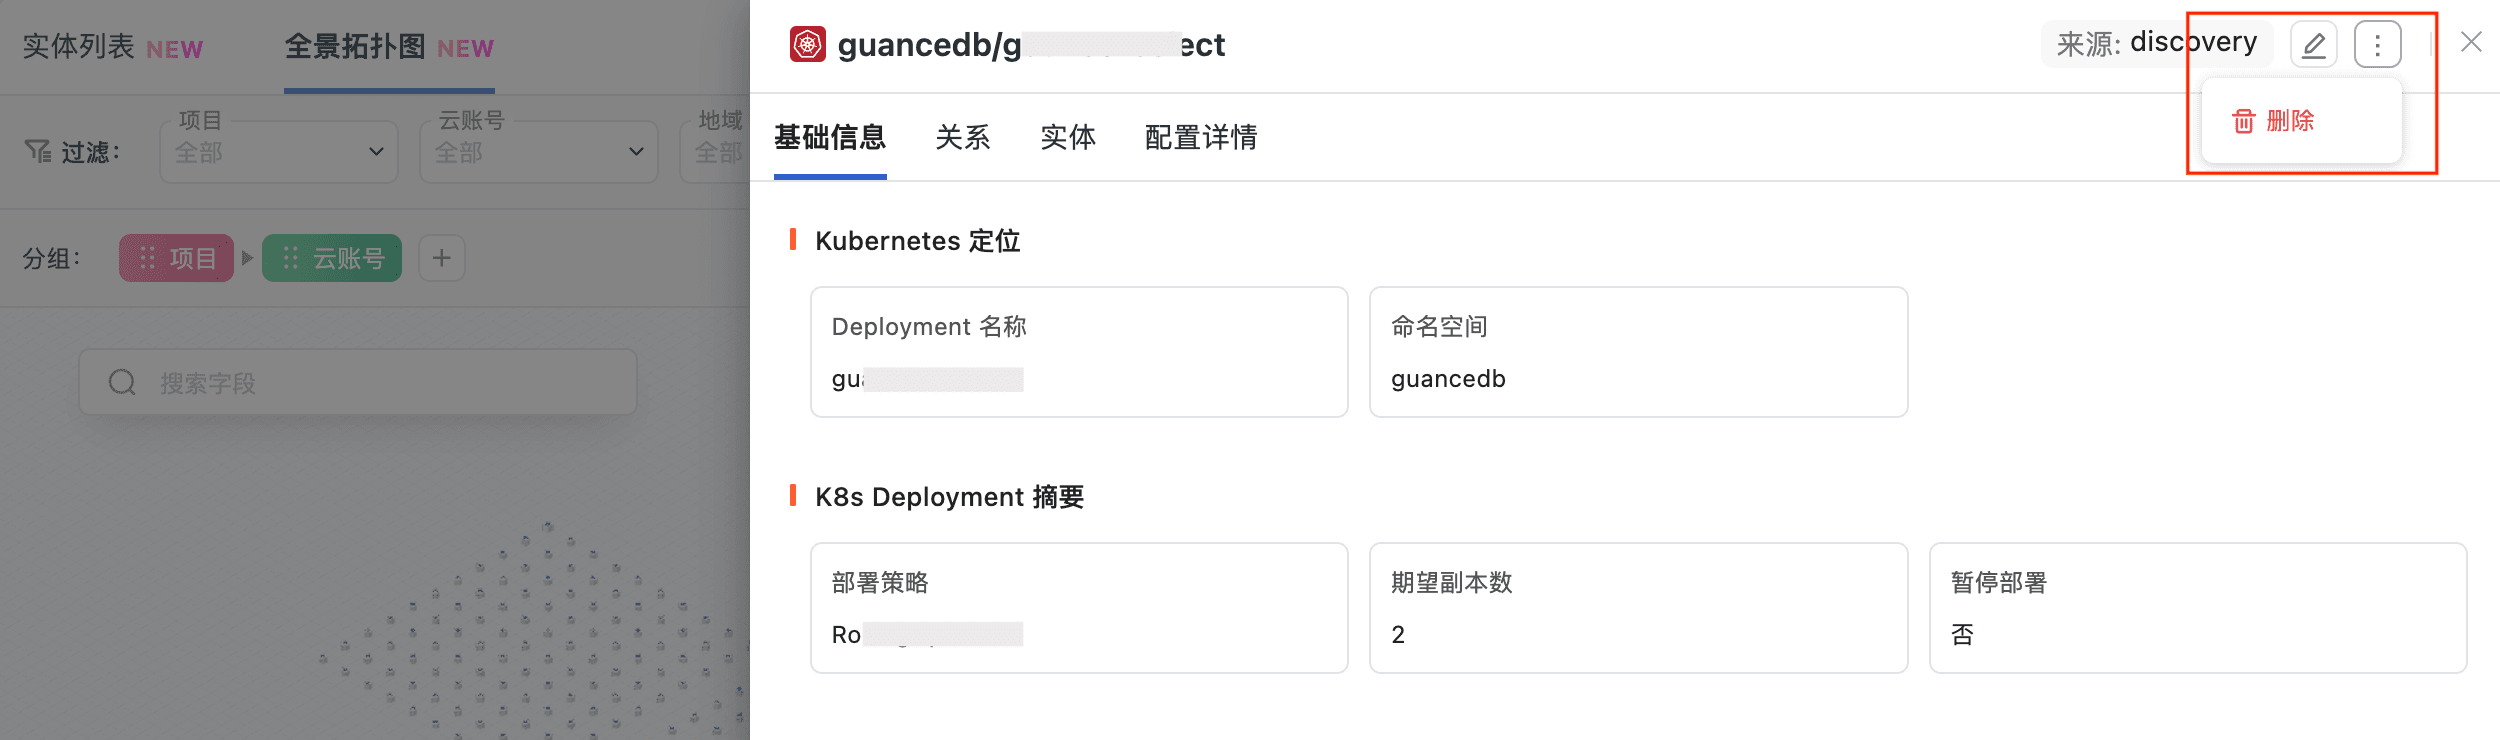Add a grouping with the plus button

tap(441, 258)
